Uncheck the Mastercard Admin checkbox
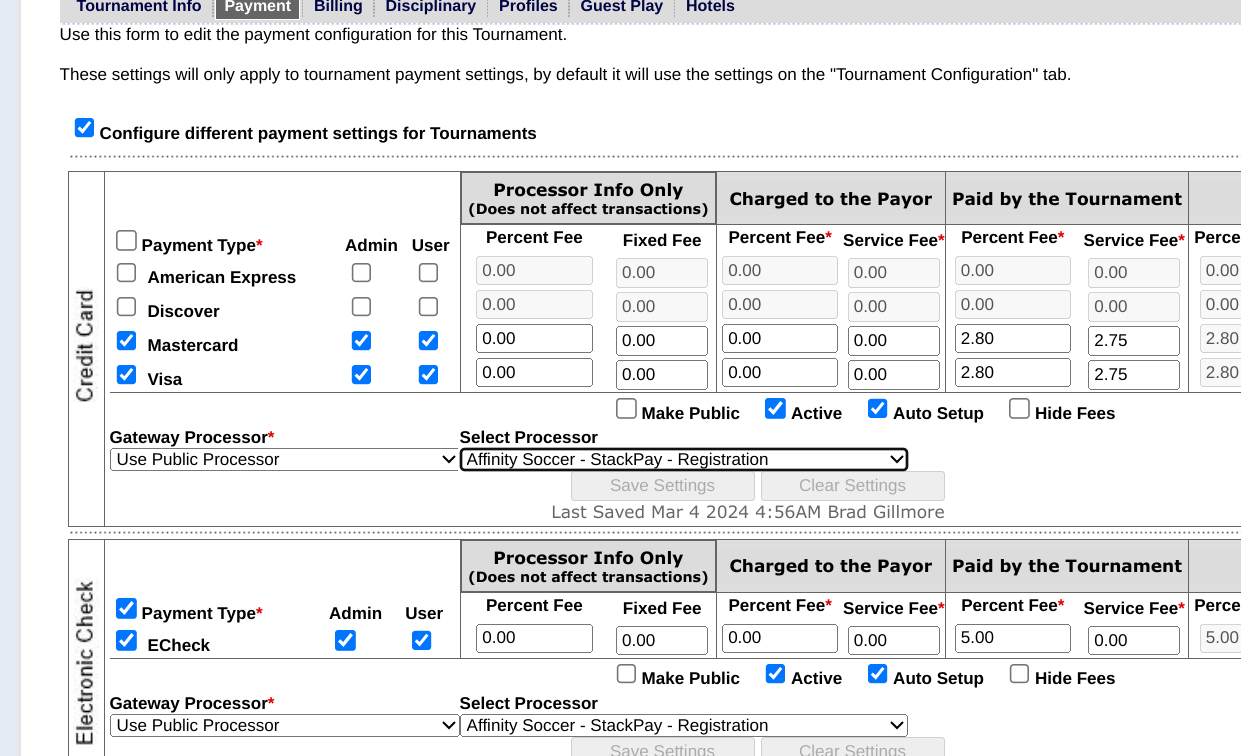The height and width of the screenshot is (756, 1241). [361, 341]
